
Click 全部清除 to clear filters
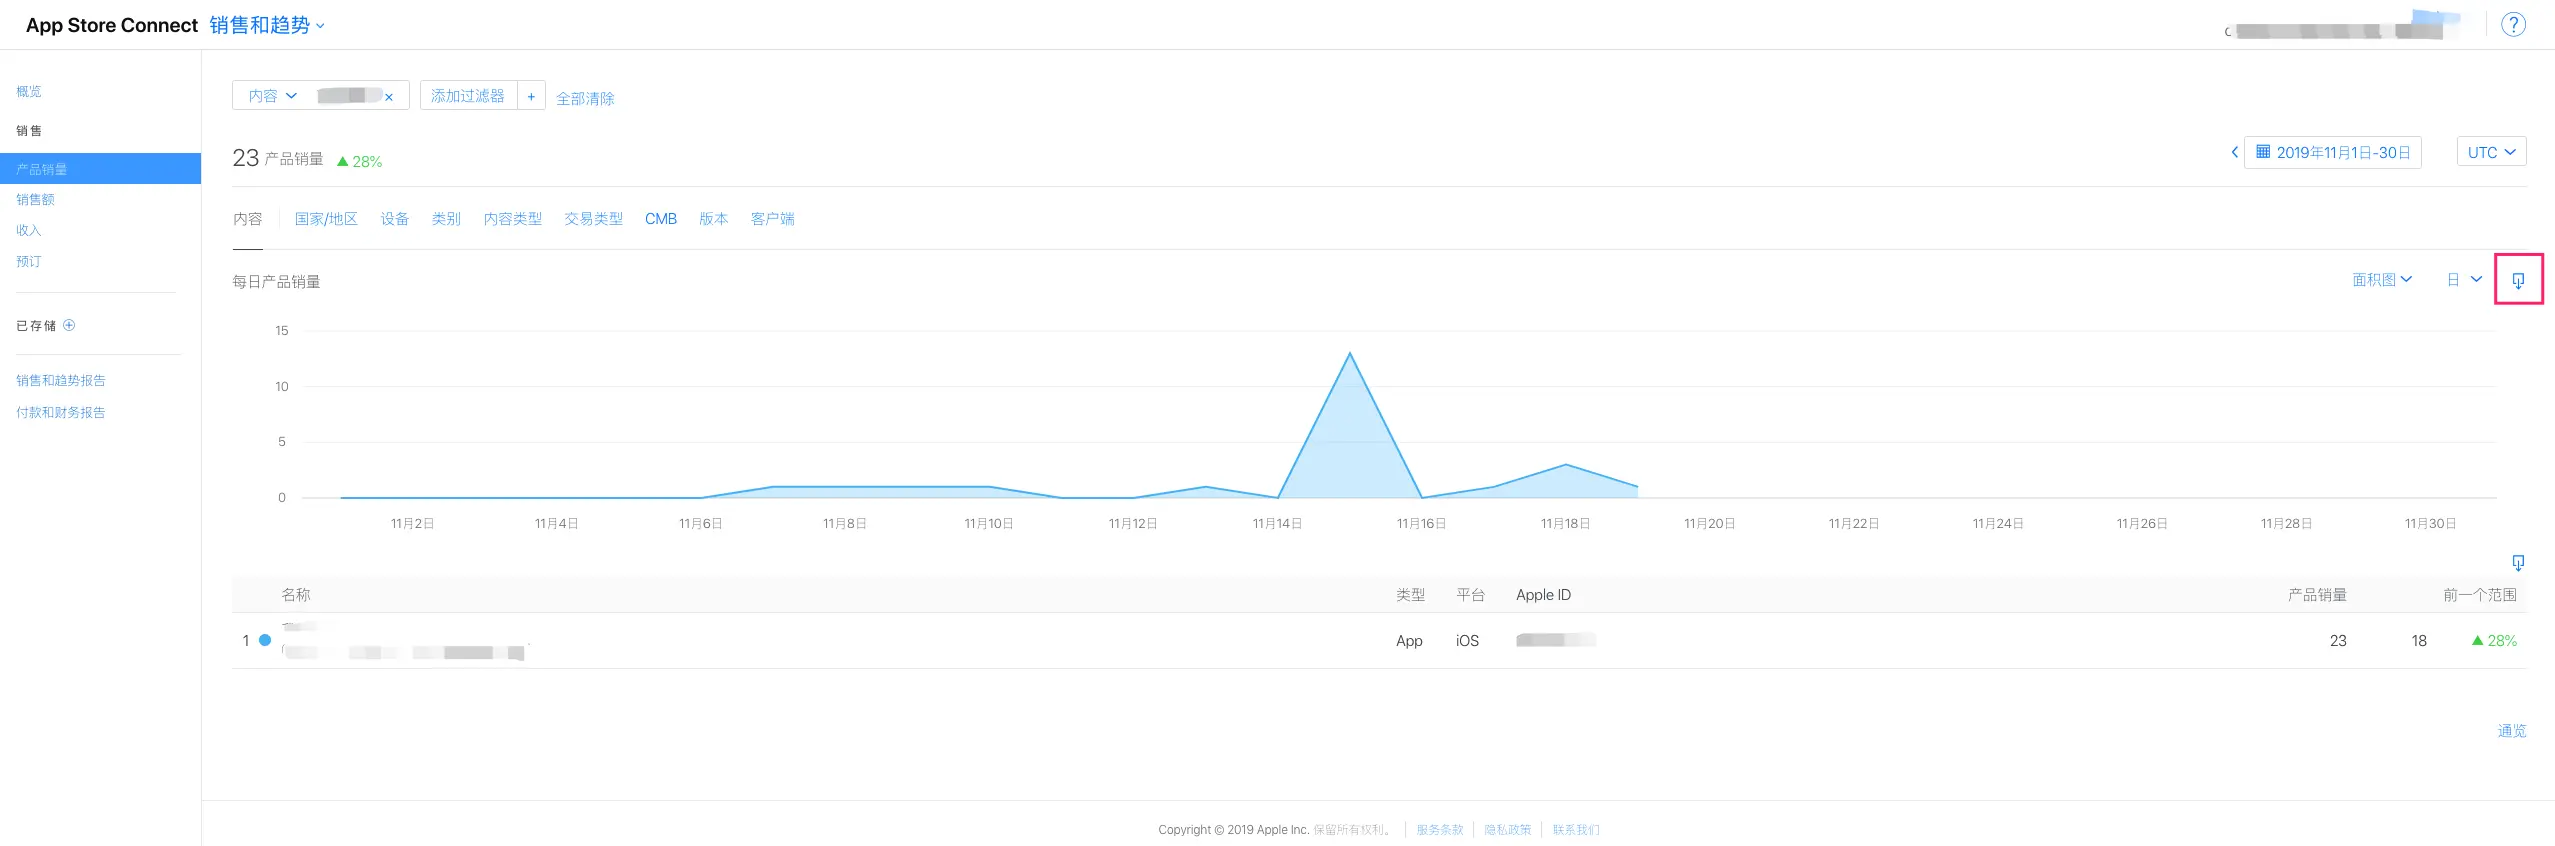(585, 98)
